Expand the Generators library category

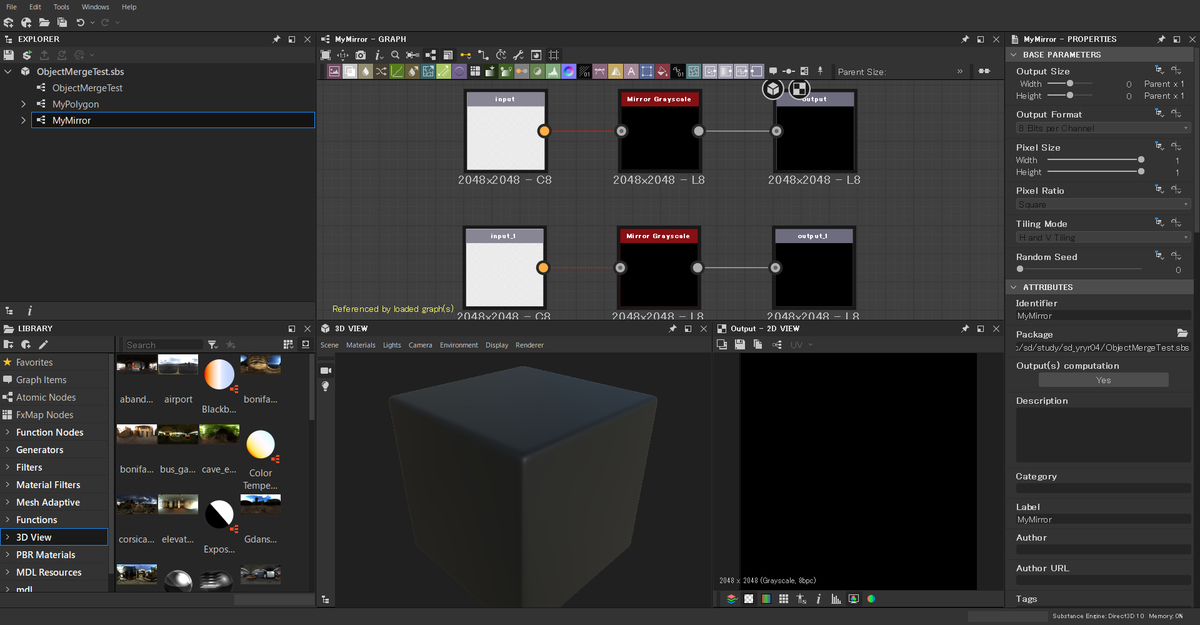pos(8,450)
